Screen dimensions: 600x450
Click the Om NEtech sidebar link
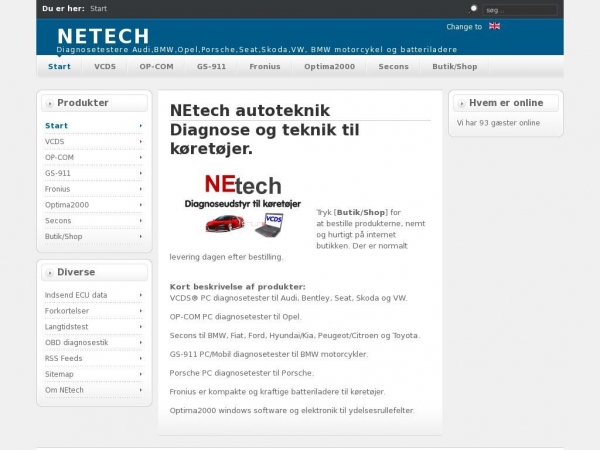(64, 389)
